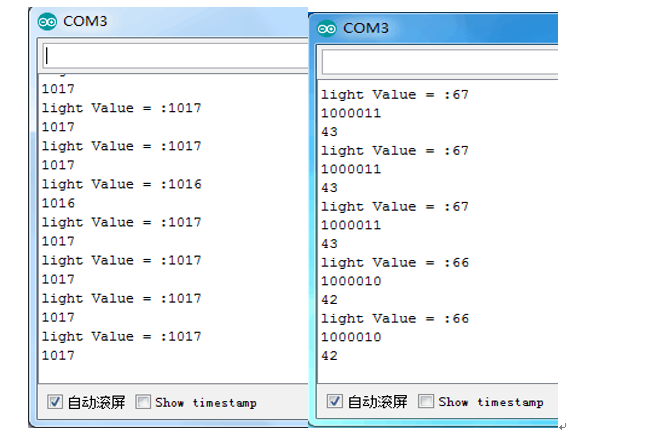Toggle 自动滚屏 autoscroll checkbox in right window
The width and height of the screenshot is (665, 442).
click(334, 401)
